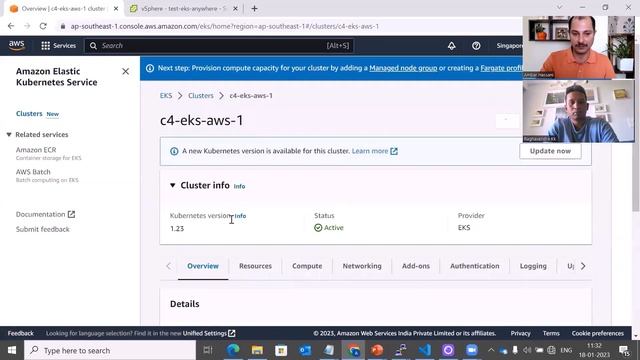Open the Privacy footer link
Image resolution: width=640 pixels, height=360 pixels.
click(x=520, y=333)
